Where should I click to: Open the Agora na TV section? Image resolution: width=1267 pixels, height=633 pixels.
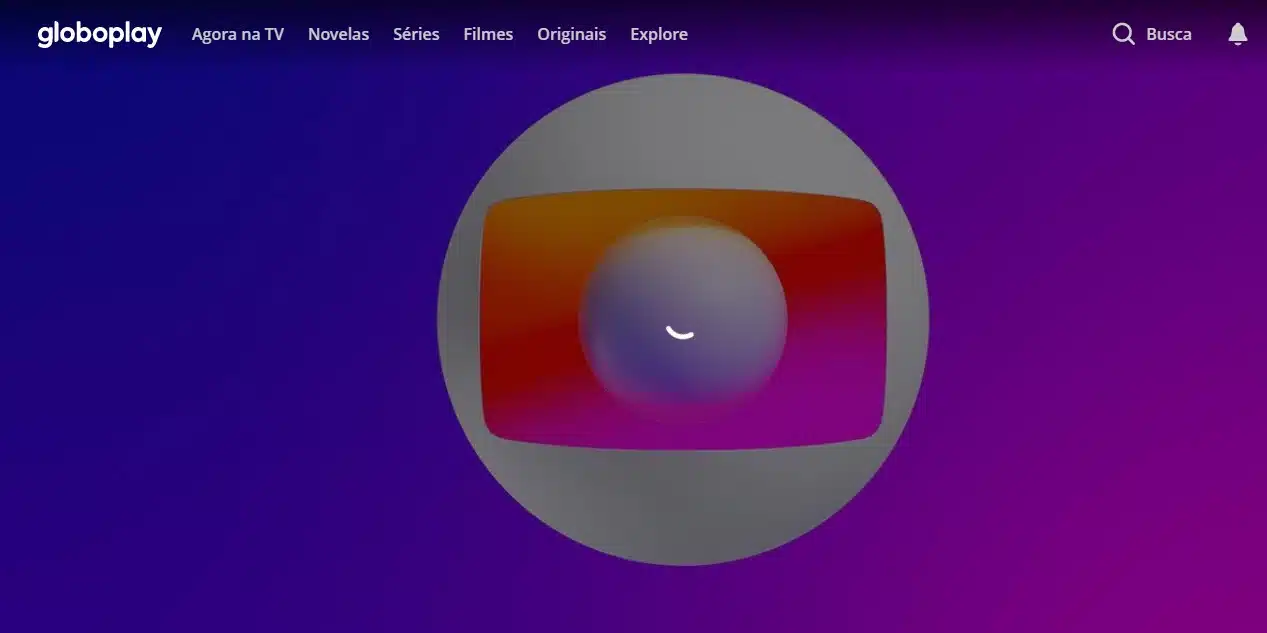tap(237, 34)
